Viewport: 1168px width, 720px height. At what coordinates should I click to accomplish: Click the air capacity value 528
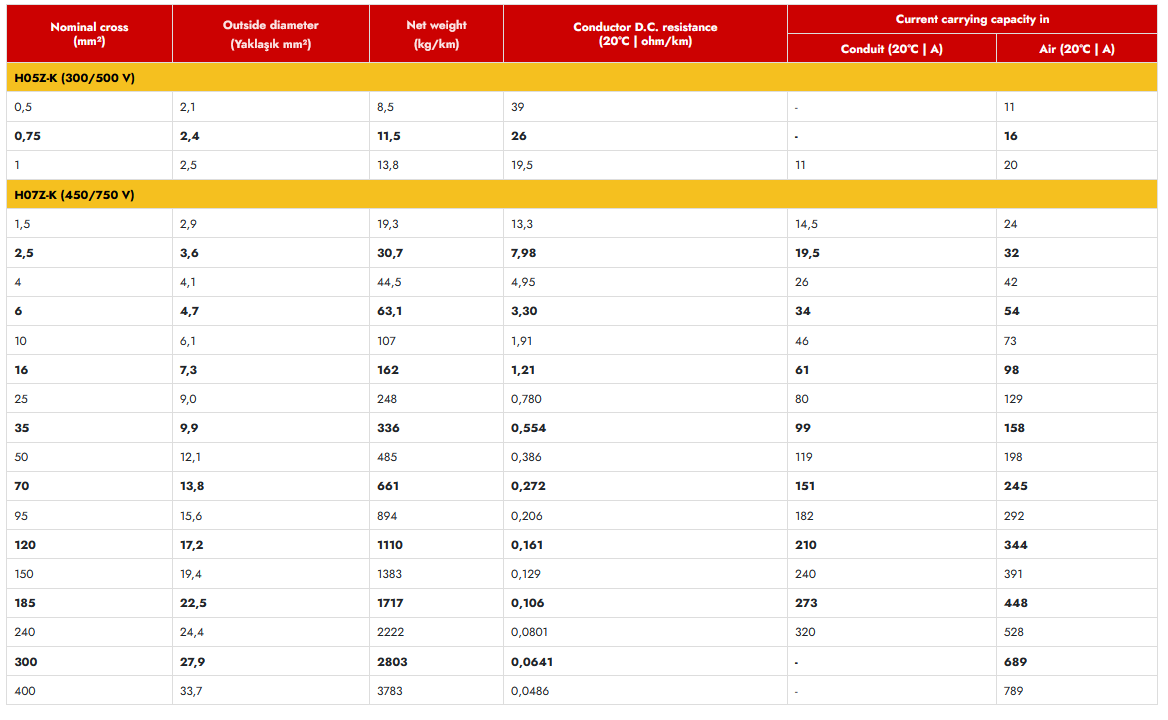click(x=1013, y=632)
